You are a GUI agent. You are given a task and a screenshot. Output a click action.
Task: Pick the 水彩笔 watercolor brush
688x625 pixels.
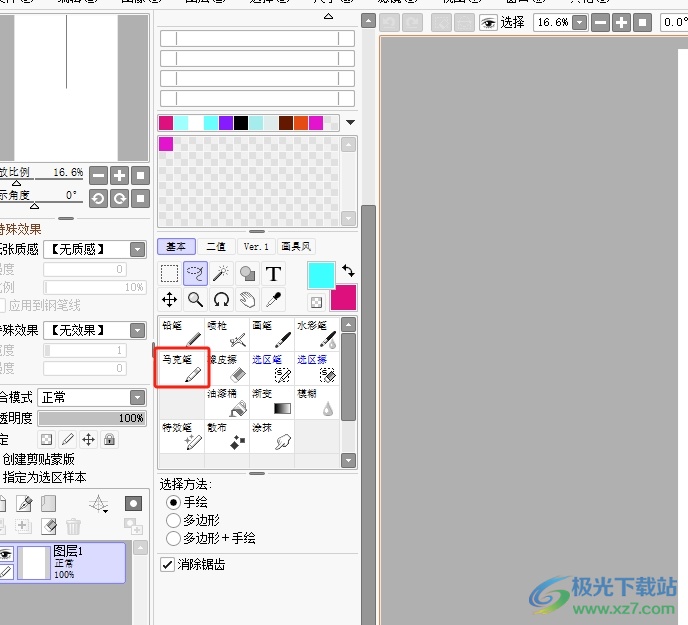click(317, 334)
